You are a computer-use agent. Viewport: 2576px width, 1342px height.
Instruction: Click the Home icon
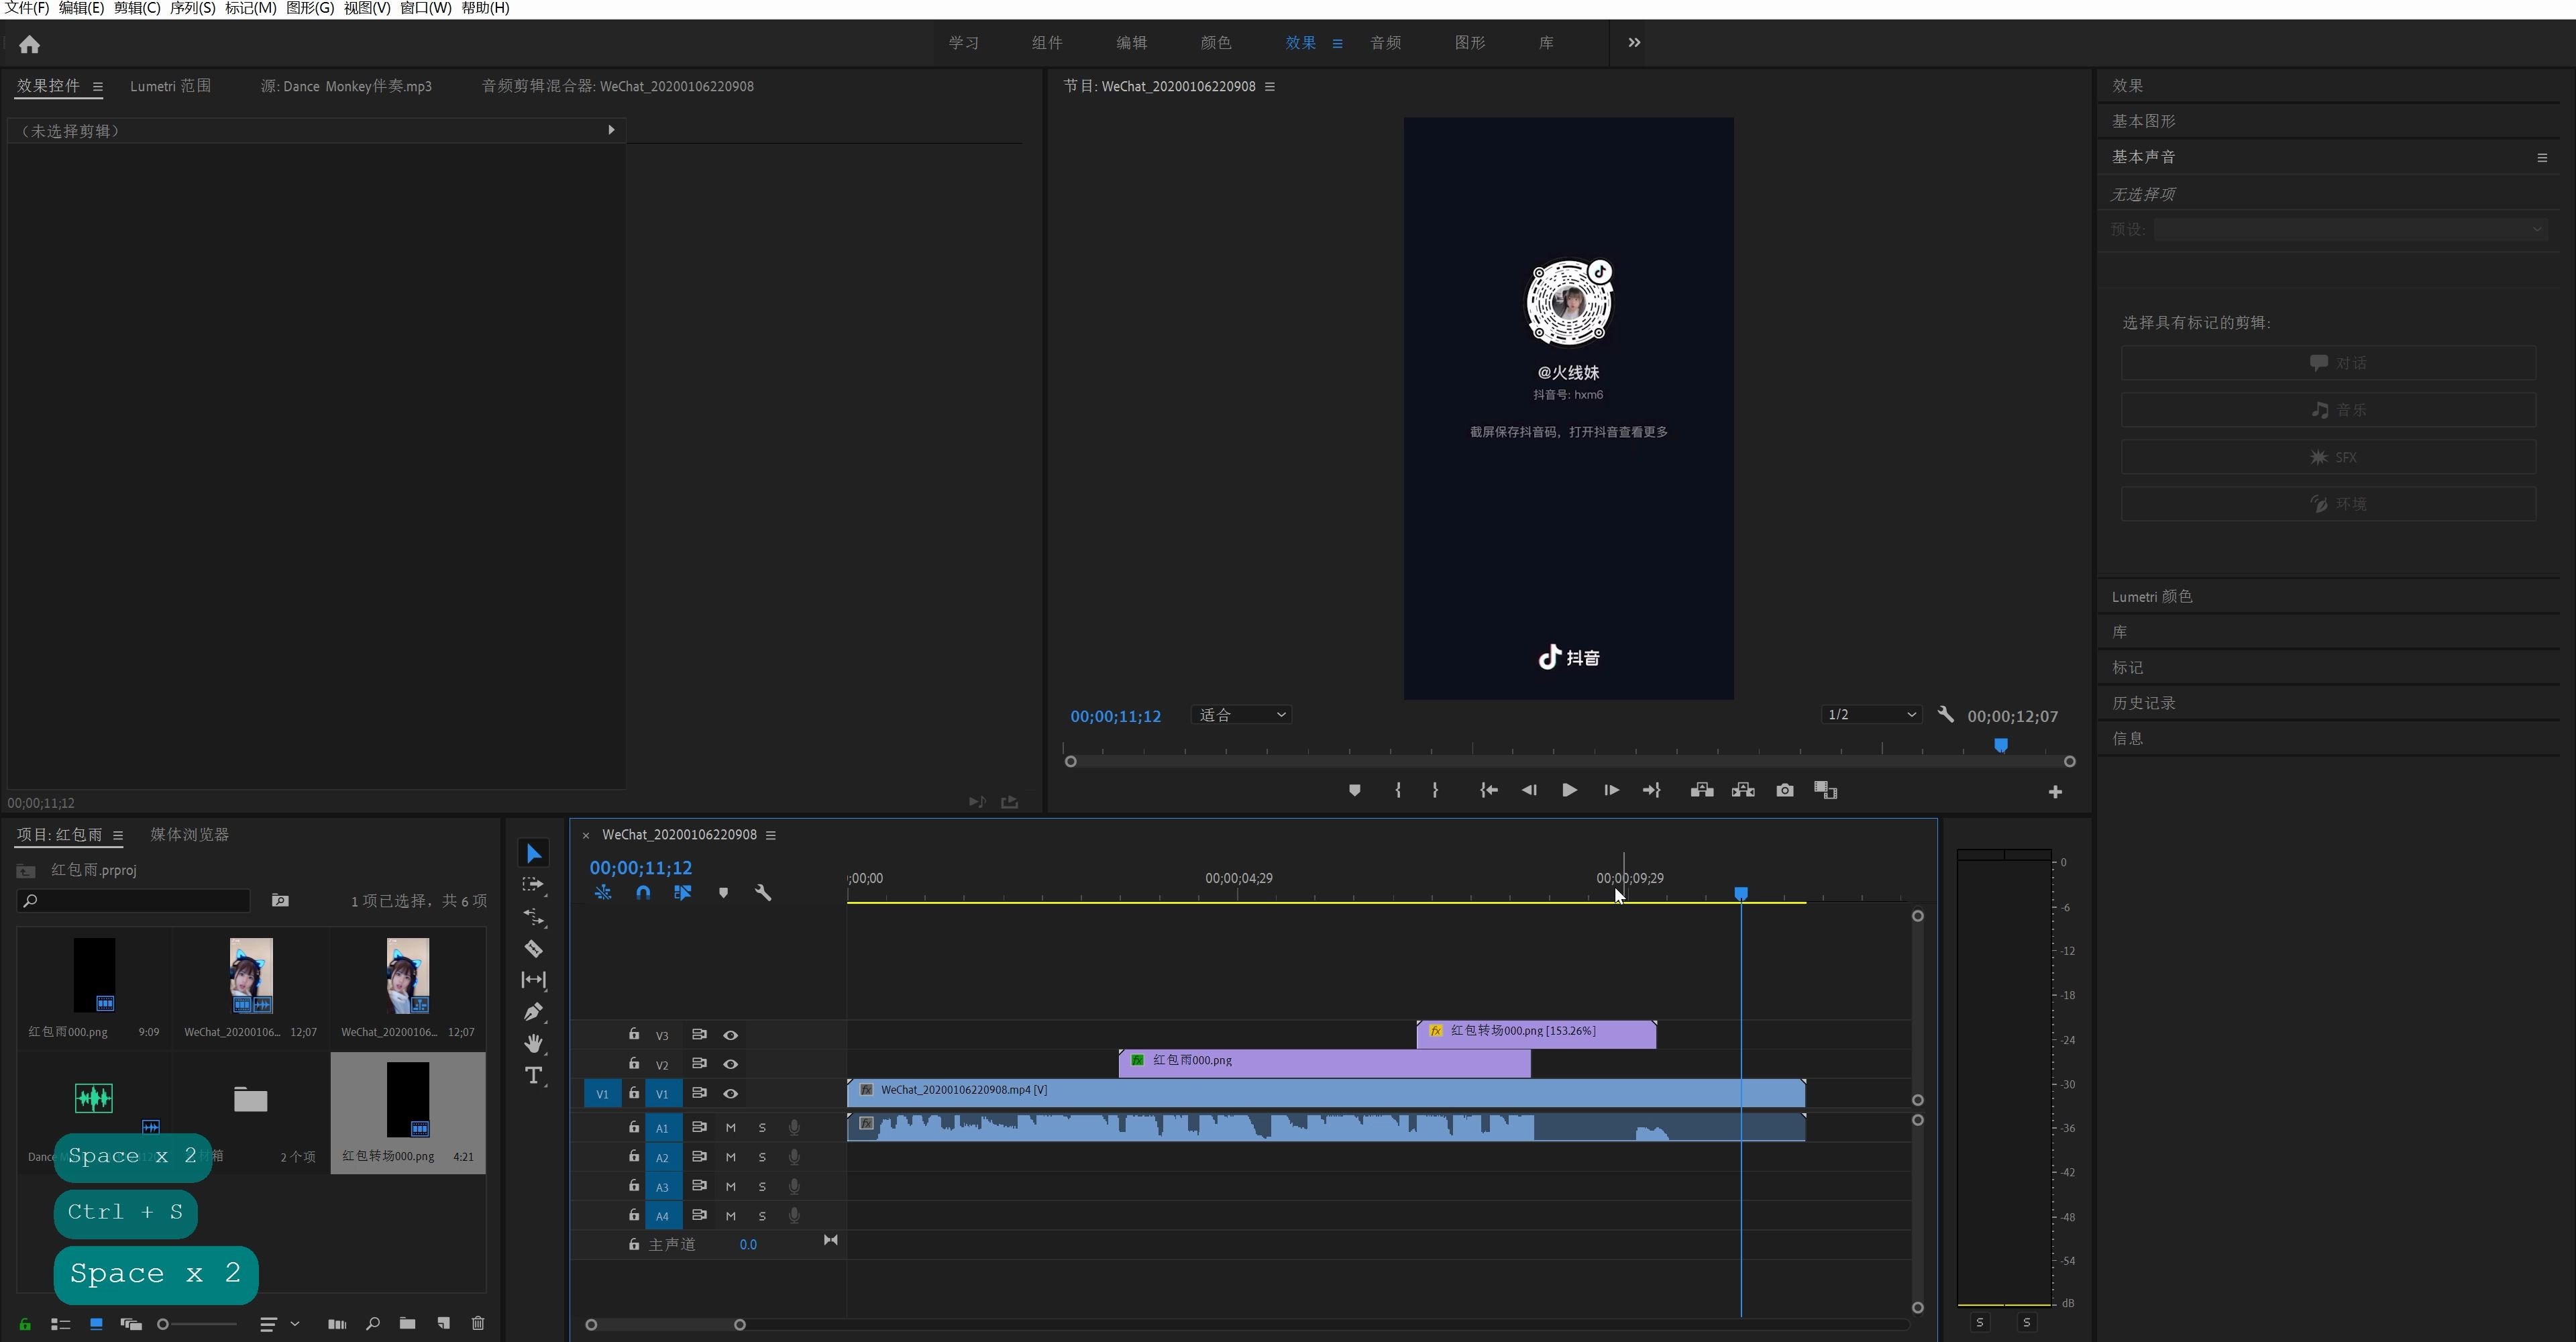click(29, 44)
